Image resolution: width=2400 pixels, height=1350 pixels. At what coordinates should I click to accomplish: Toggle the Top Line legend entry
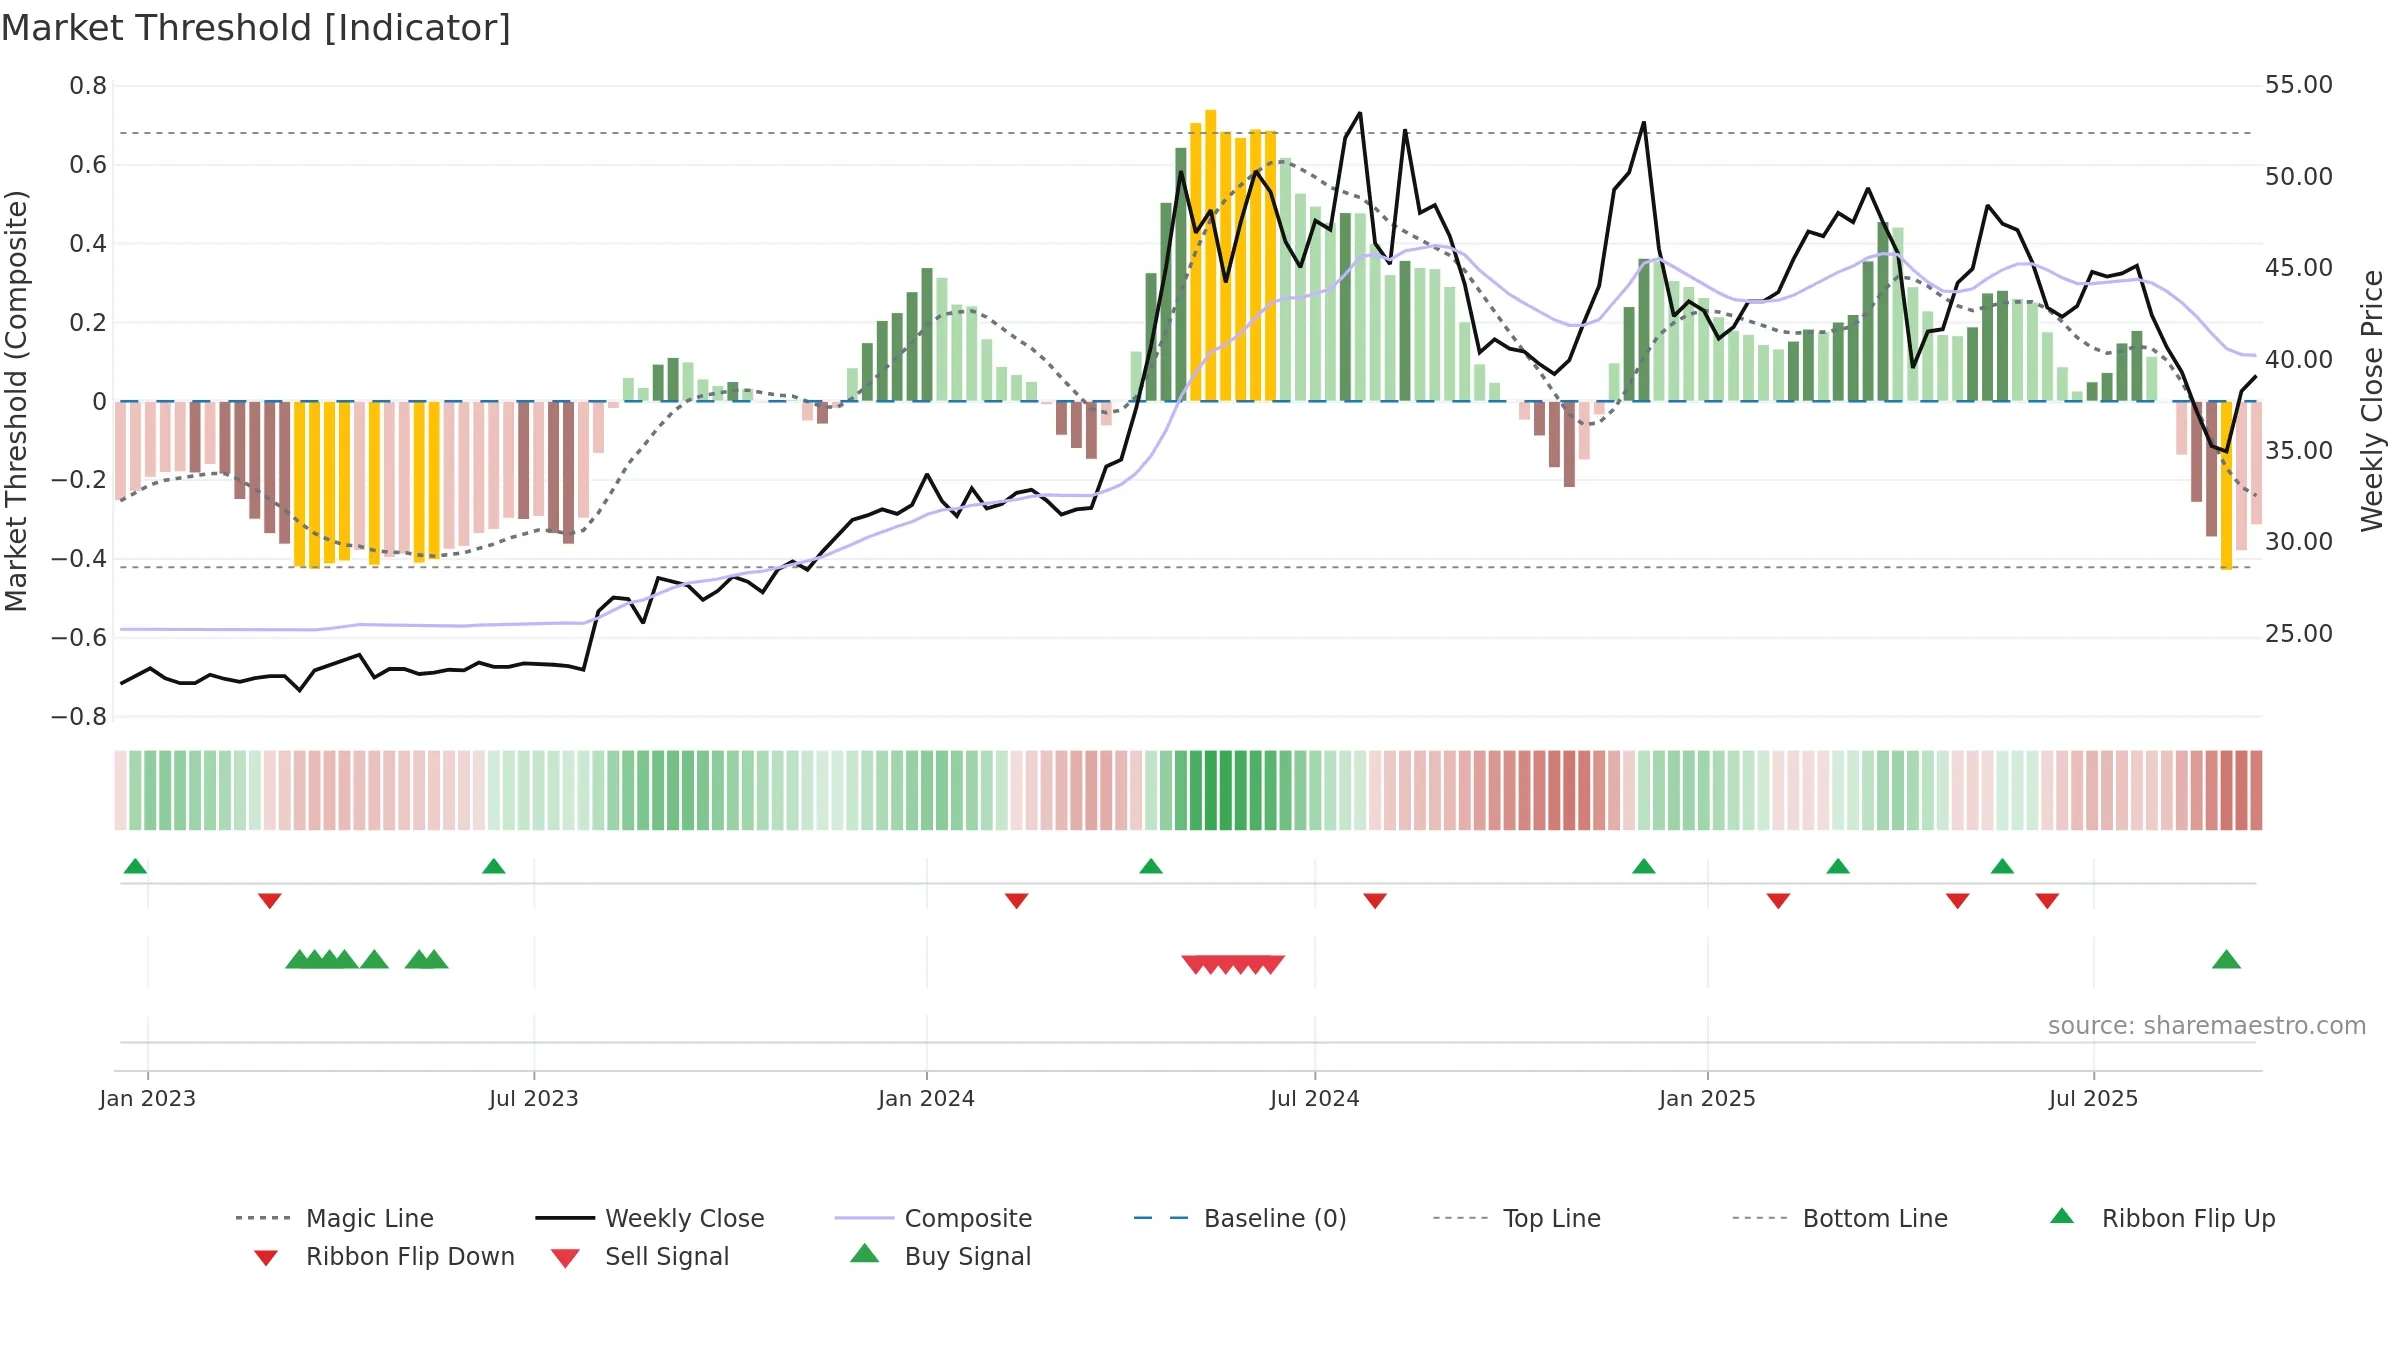click(x=1517, y=1218)
